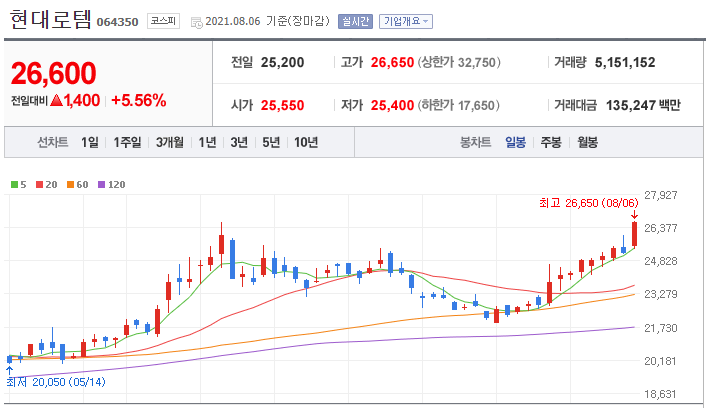This screenshot has height=408, width=706.
Task: Switch to the 주봉 candle chart
Action: coord(551,142)
